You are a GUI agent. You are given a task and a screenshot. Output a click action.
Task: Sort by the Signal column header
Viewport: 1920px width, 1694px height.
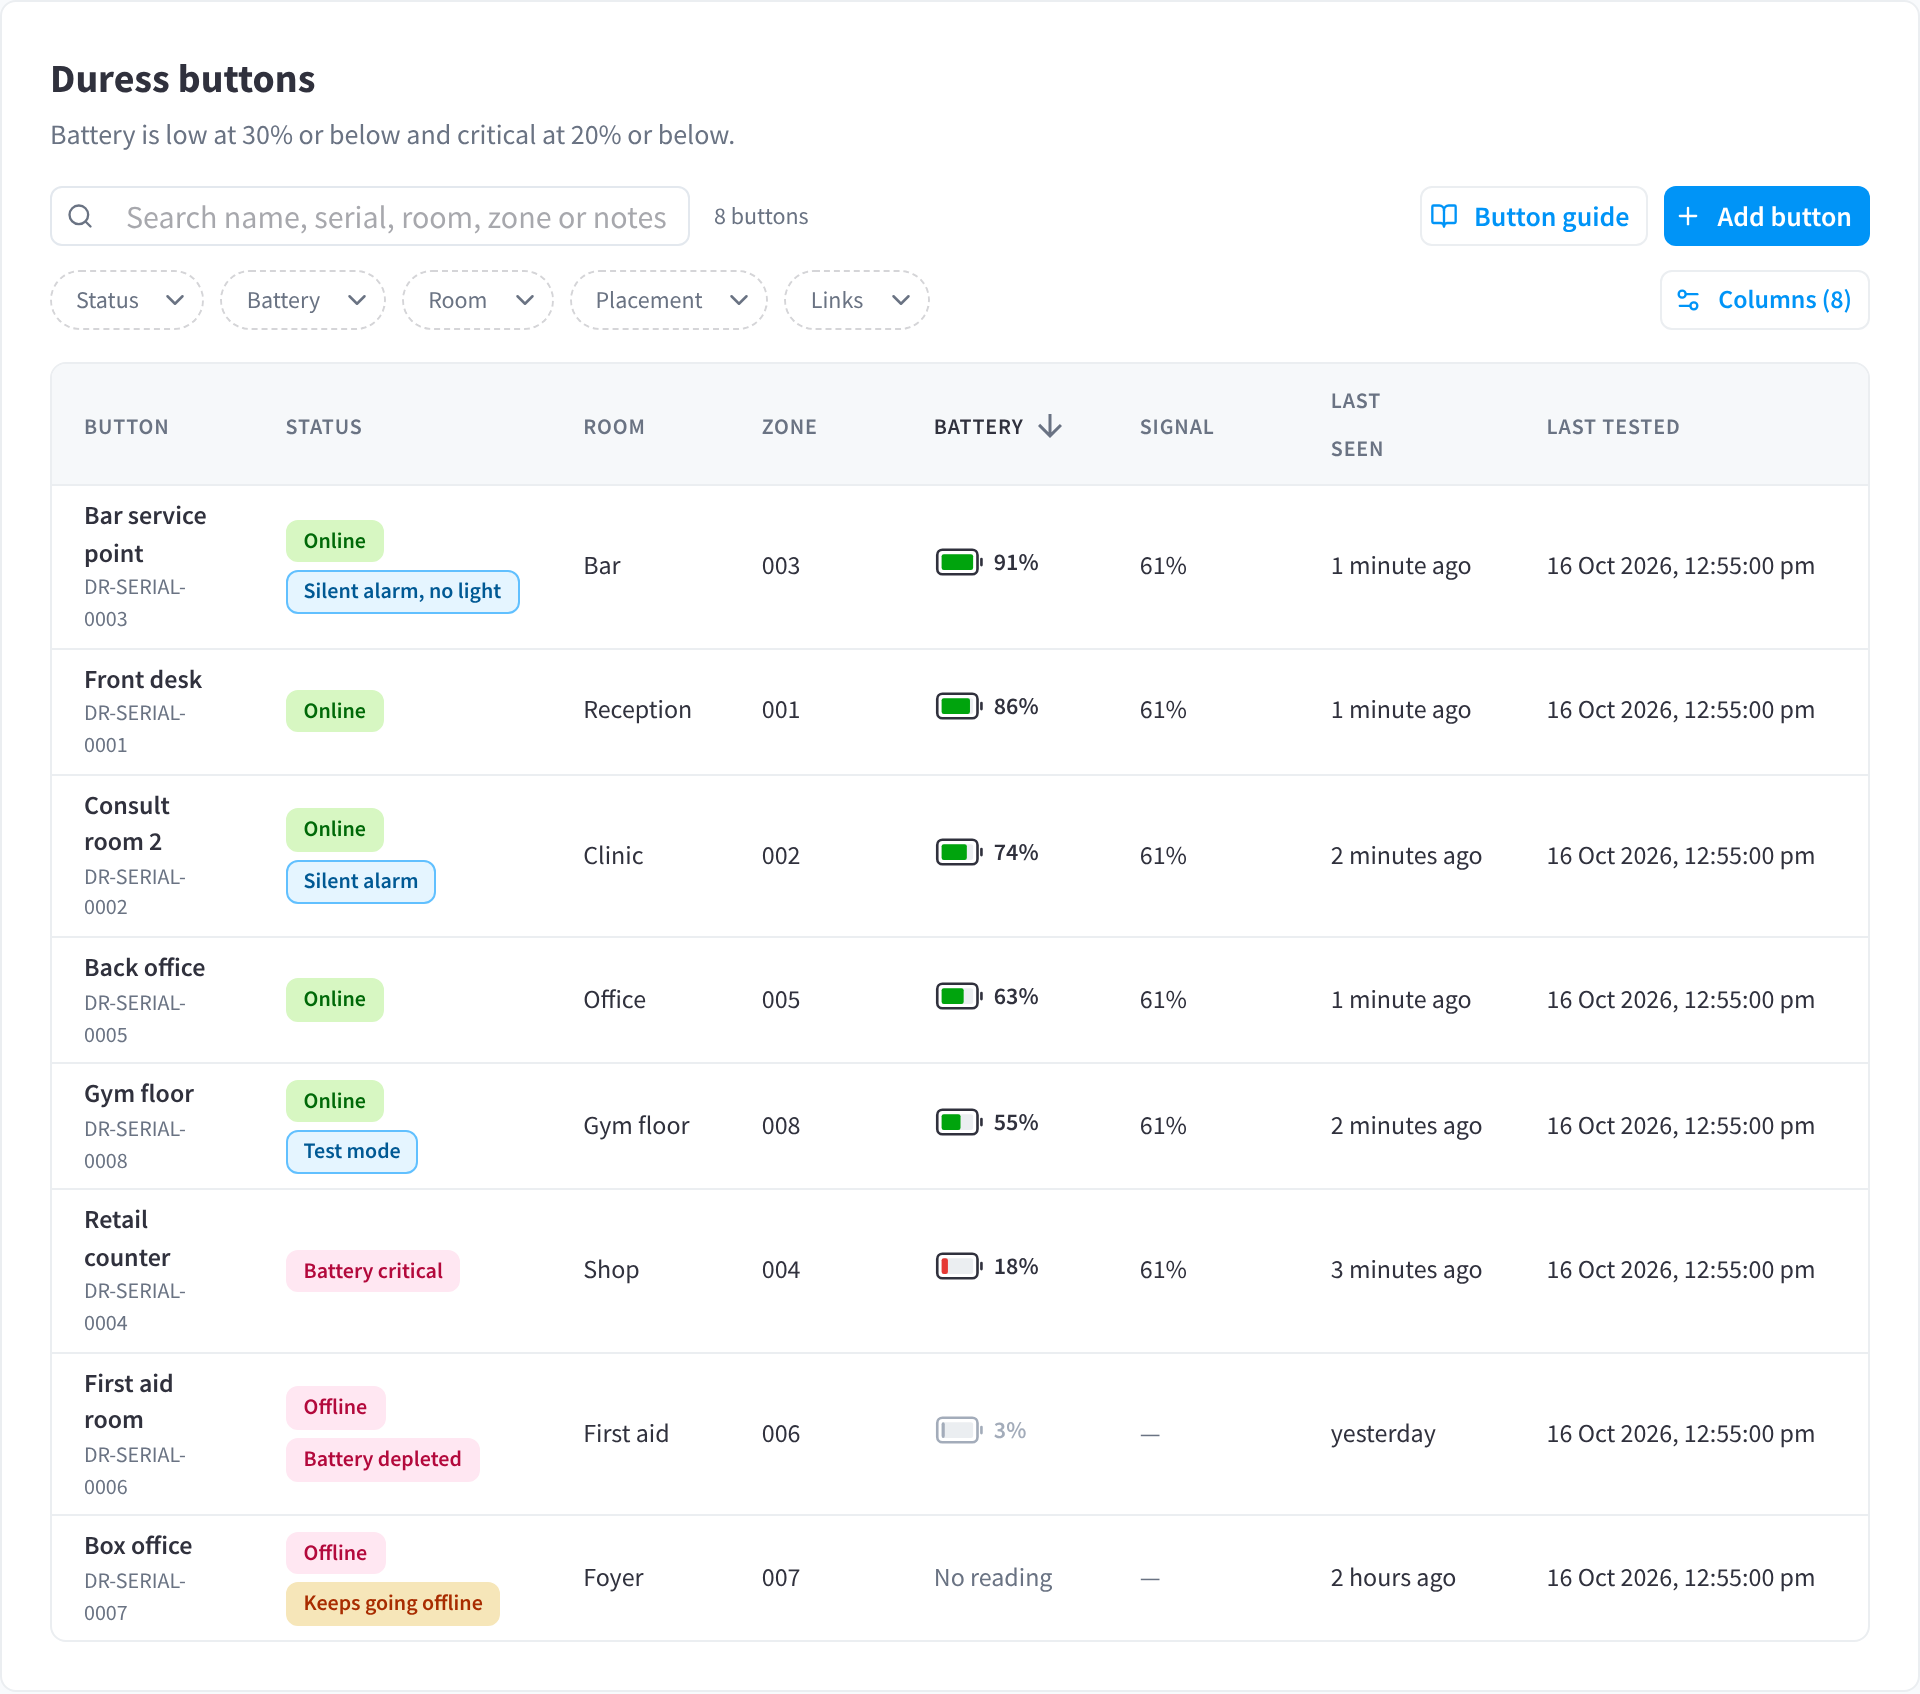pos(1177,427)
